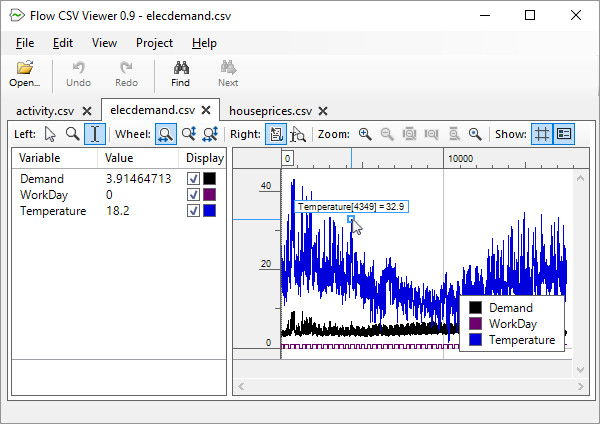Screen dimensions: 600x424
Task: Select the Left arrow pointer tool
Action: [50, 134]
